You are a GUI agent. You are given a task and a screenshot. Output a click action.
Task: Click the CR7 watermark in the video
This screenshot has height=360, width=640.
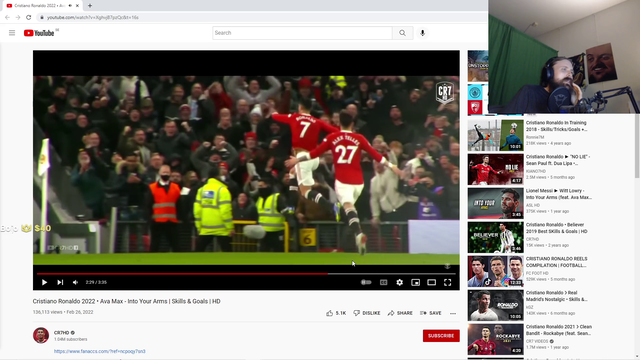(444, 93)
